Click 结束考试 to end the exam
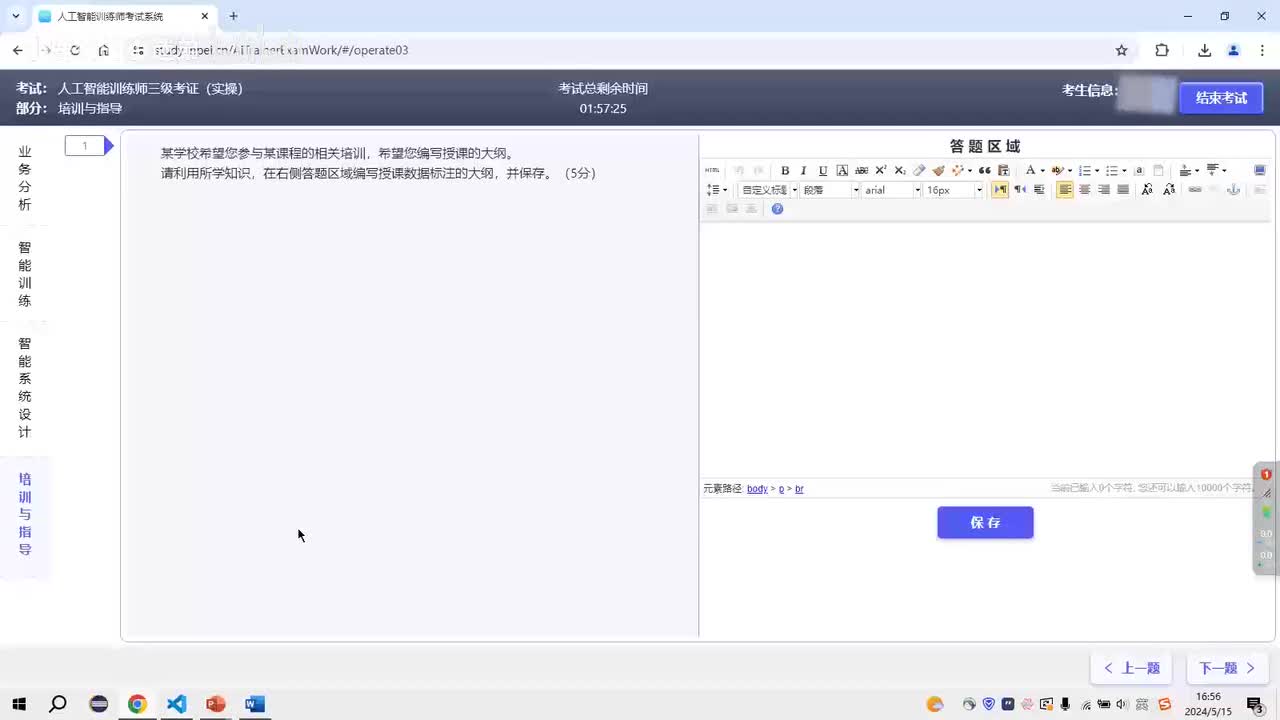Image resolution: width=1280 pixels, height=720 pixels. (x=1221, y=97)
